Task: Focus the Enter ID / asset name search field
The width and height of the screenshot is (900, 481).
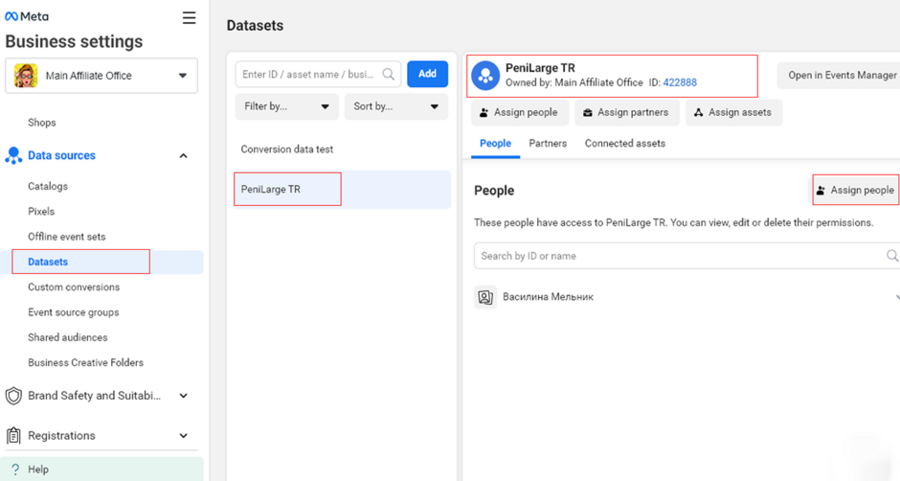Action: [318, 74]
